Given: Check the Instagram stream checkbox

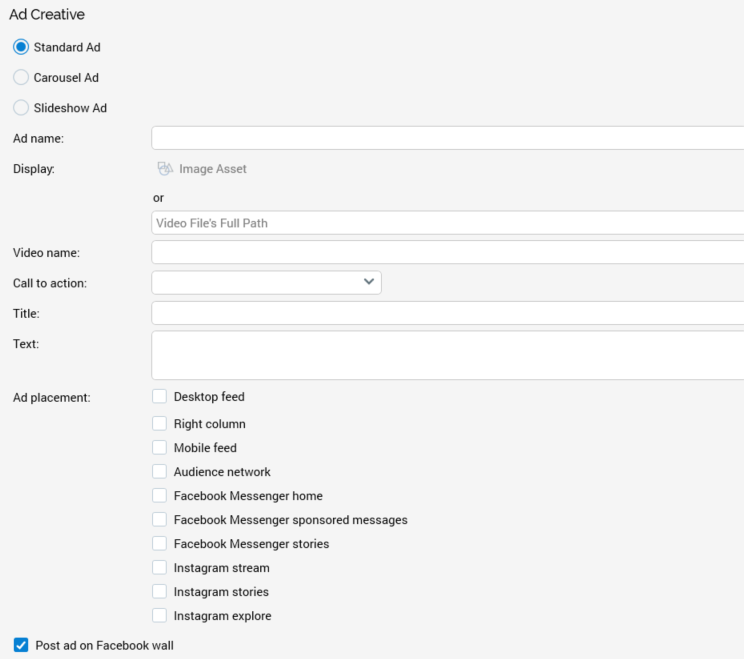Looking at the screenshot, I should click(x=160, y=568).
